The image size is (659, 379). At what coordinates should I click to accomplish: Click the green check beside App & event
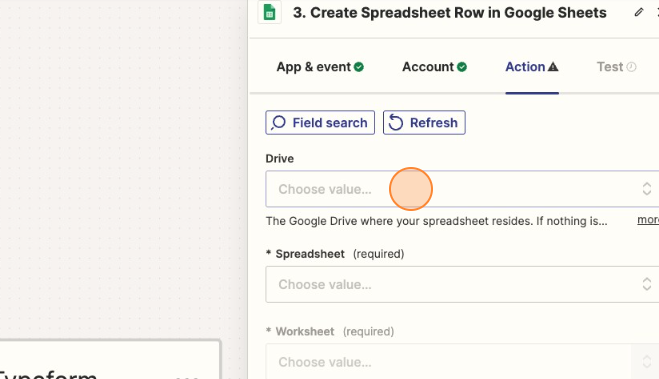pos(359,67)
